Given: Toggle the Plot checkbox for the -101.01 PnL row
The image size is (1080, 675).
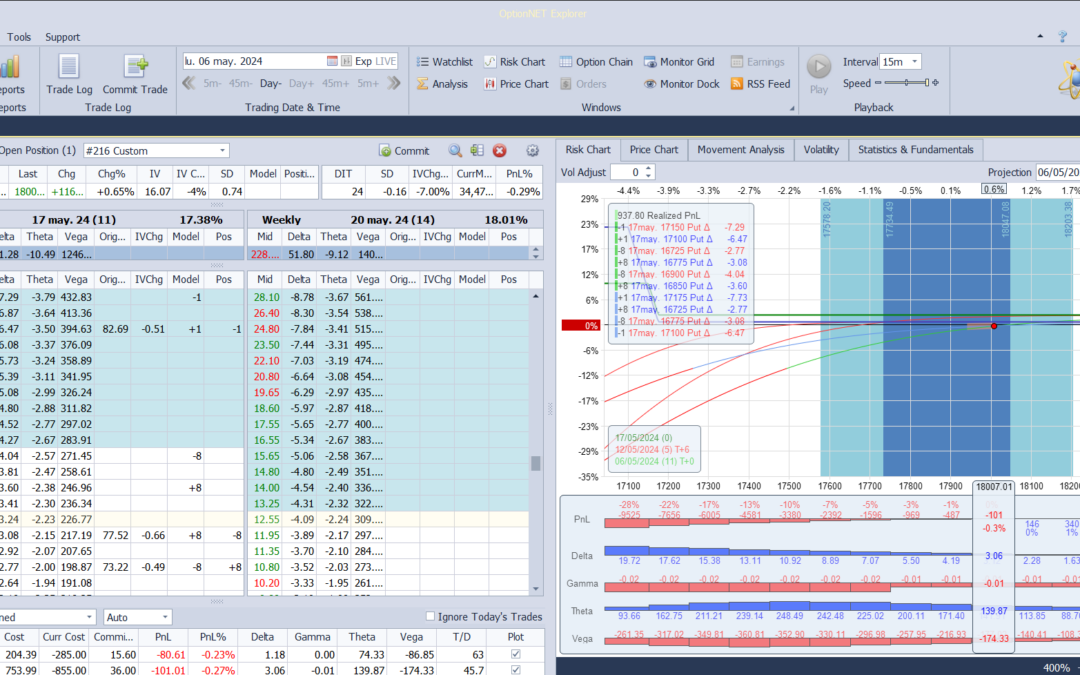Looking at the screenshot, I should point(515,669).
